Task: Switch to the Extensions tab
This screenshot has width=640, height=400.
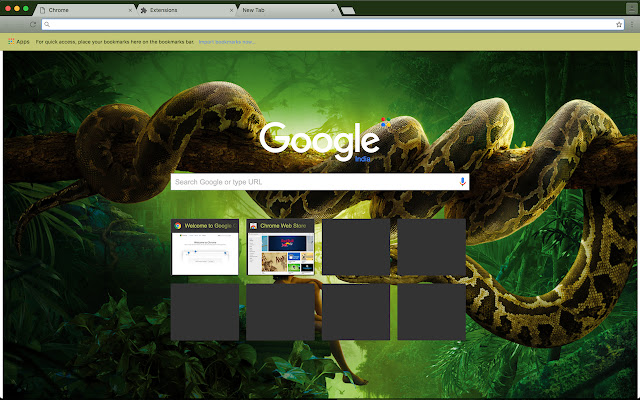Action: (187, 10)
